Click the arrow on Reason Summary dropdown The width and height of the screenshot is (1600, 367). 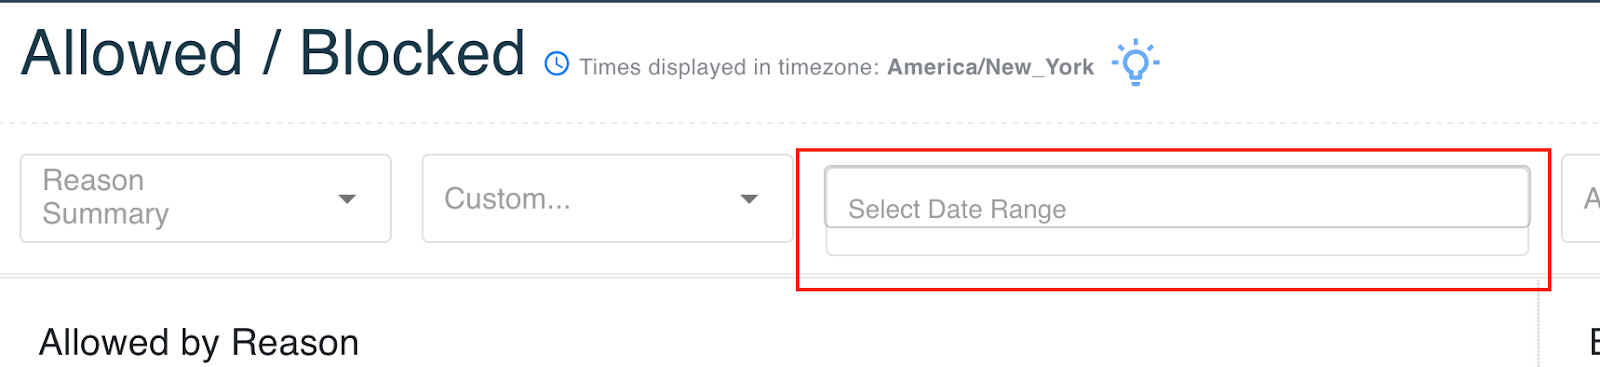click(347, 199)
